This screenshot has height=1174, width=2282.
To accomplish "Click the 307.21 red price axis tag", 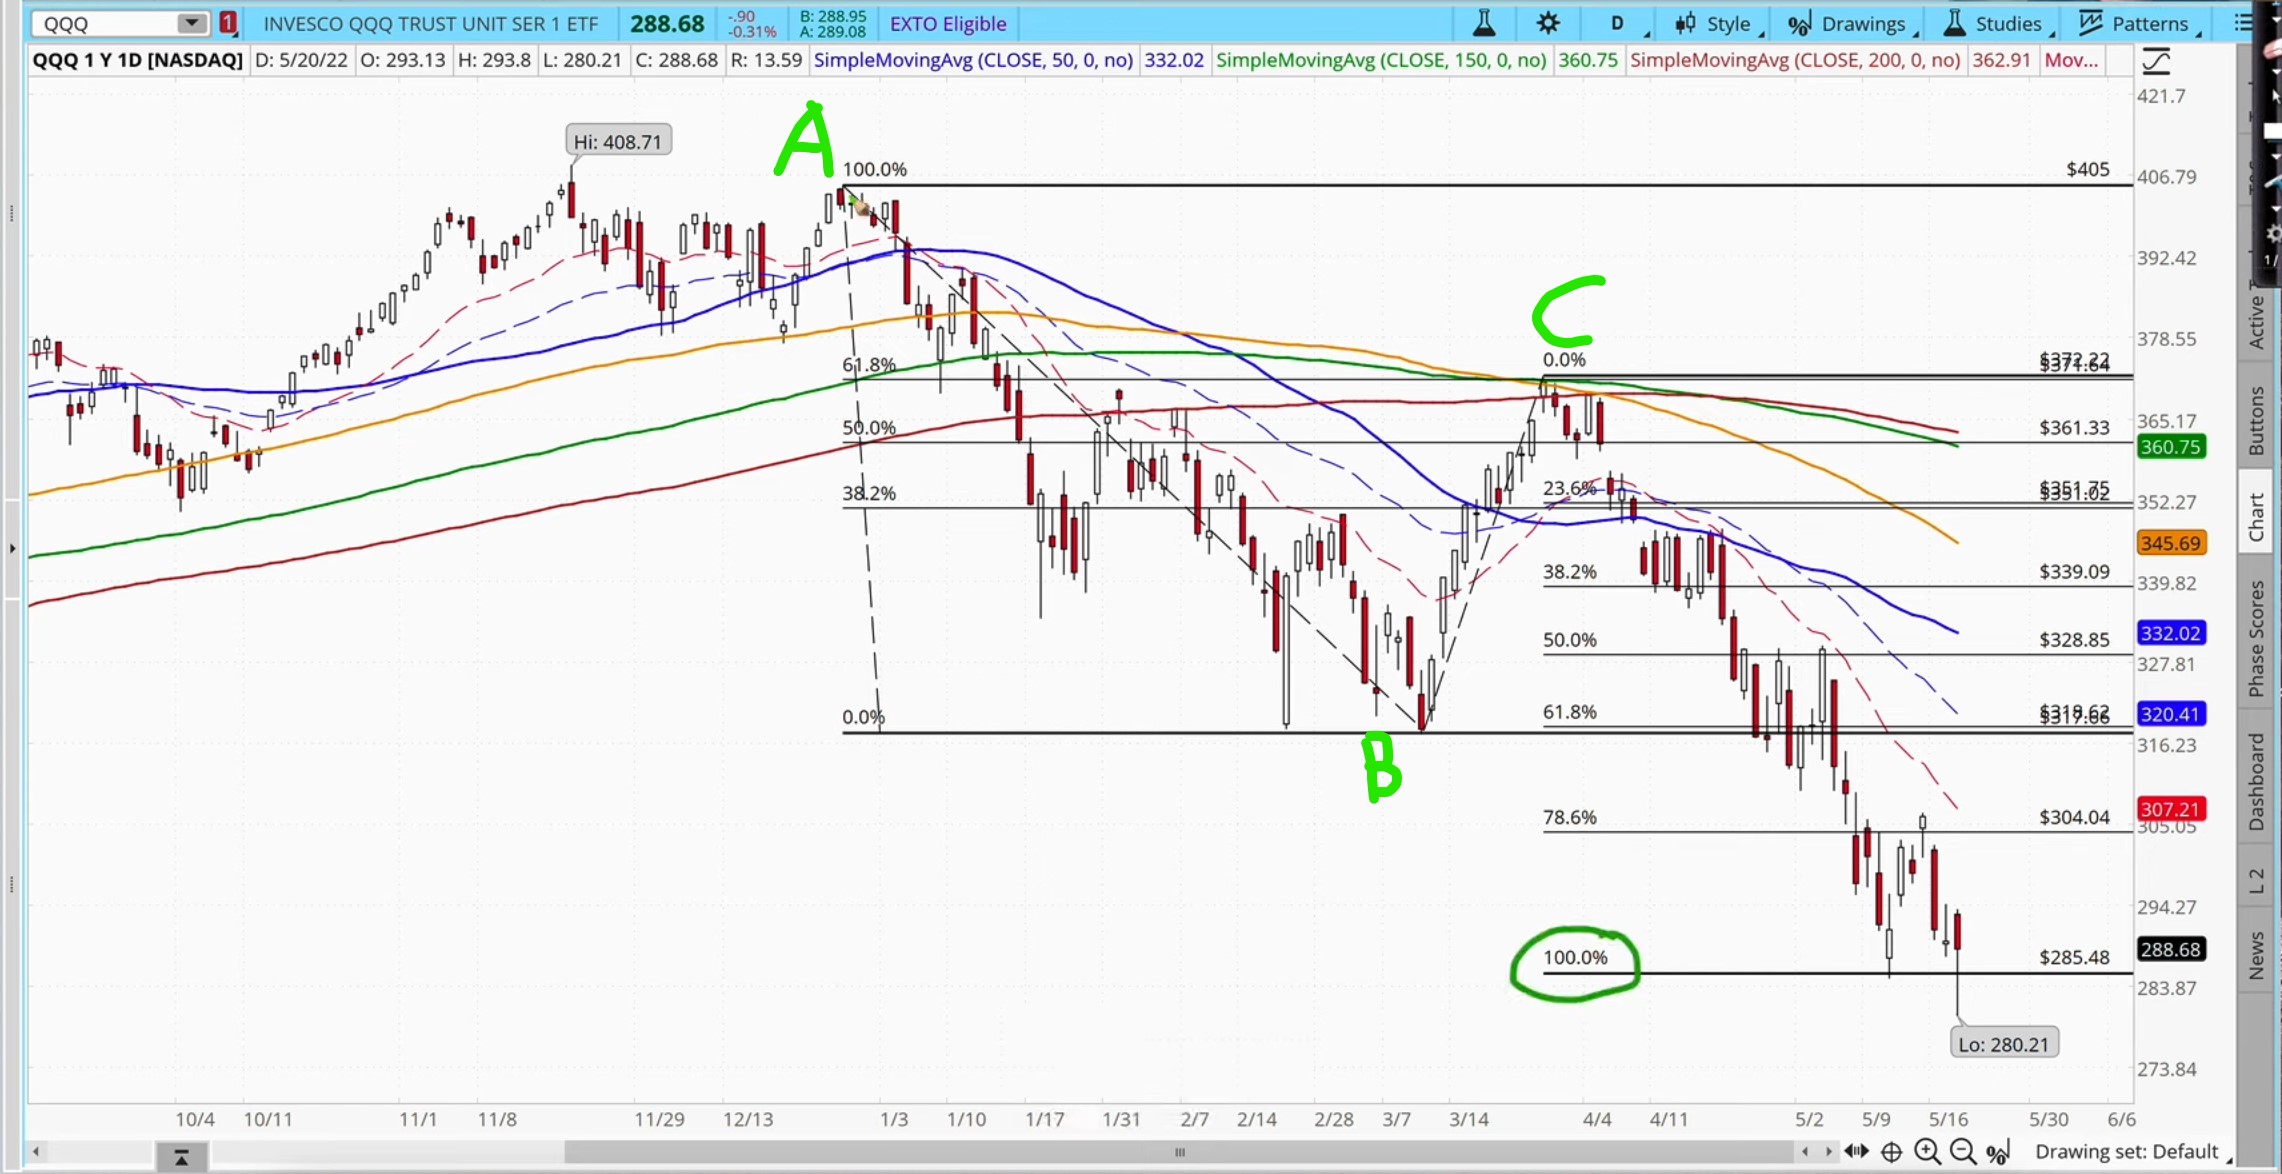I will coord(2170,808).
